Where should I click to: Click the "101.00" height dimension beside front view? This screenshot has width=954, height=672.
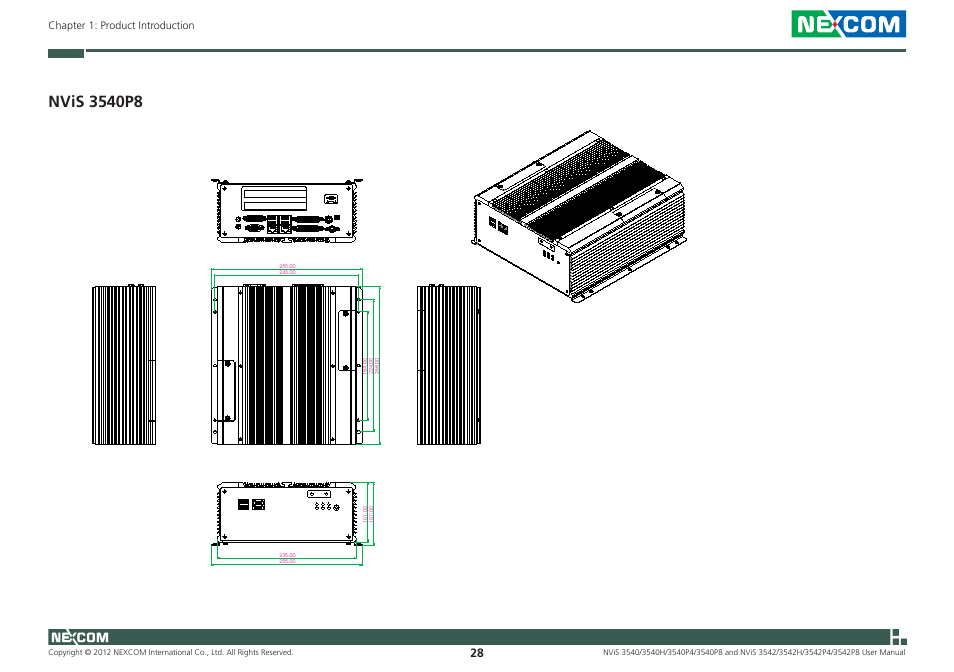pos(365,514)
